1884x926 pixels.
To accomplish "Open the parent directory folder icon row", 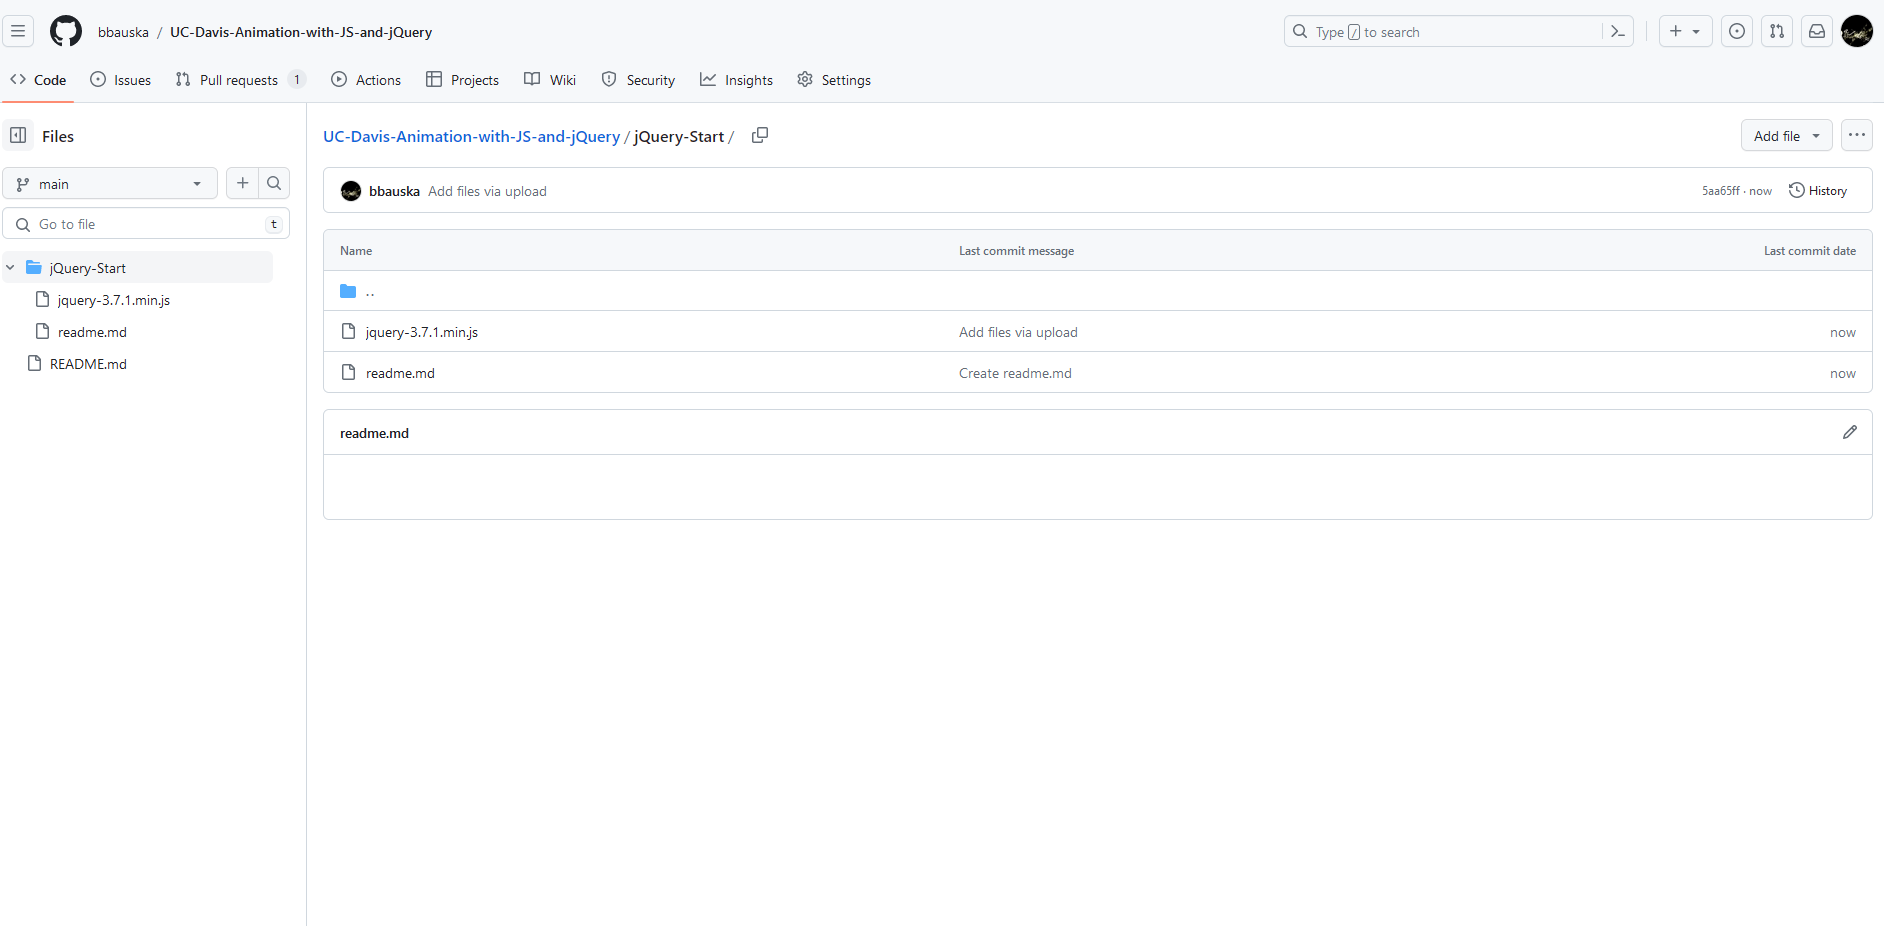I will click(1098, 291).
